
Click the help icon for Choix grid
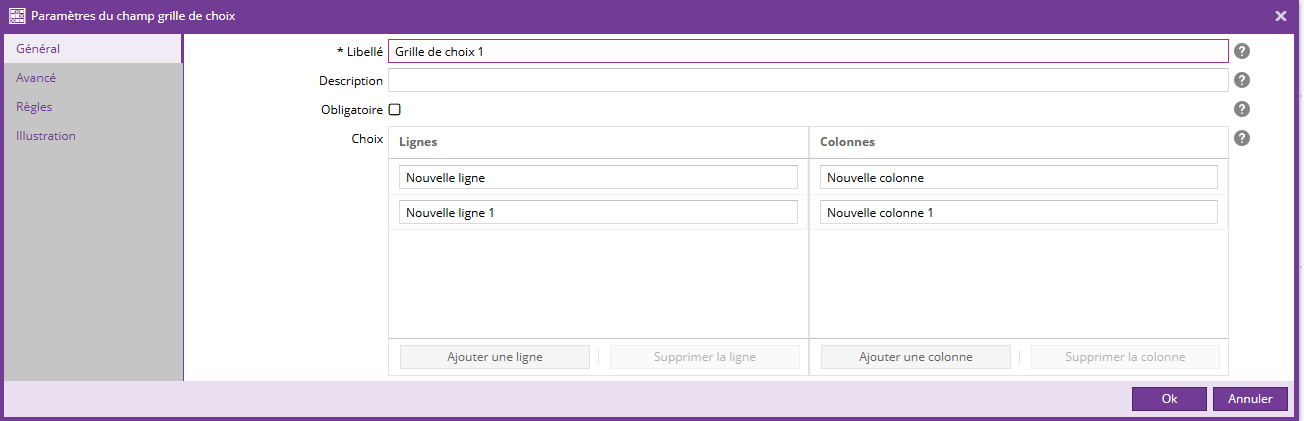click(1242, 139)
